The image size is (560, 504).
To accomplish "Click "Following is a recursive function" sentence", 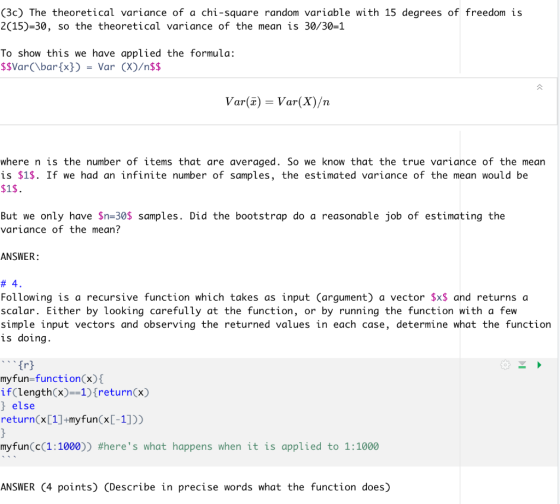I will point(264,298).
